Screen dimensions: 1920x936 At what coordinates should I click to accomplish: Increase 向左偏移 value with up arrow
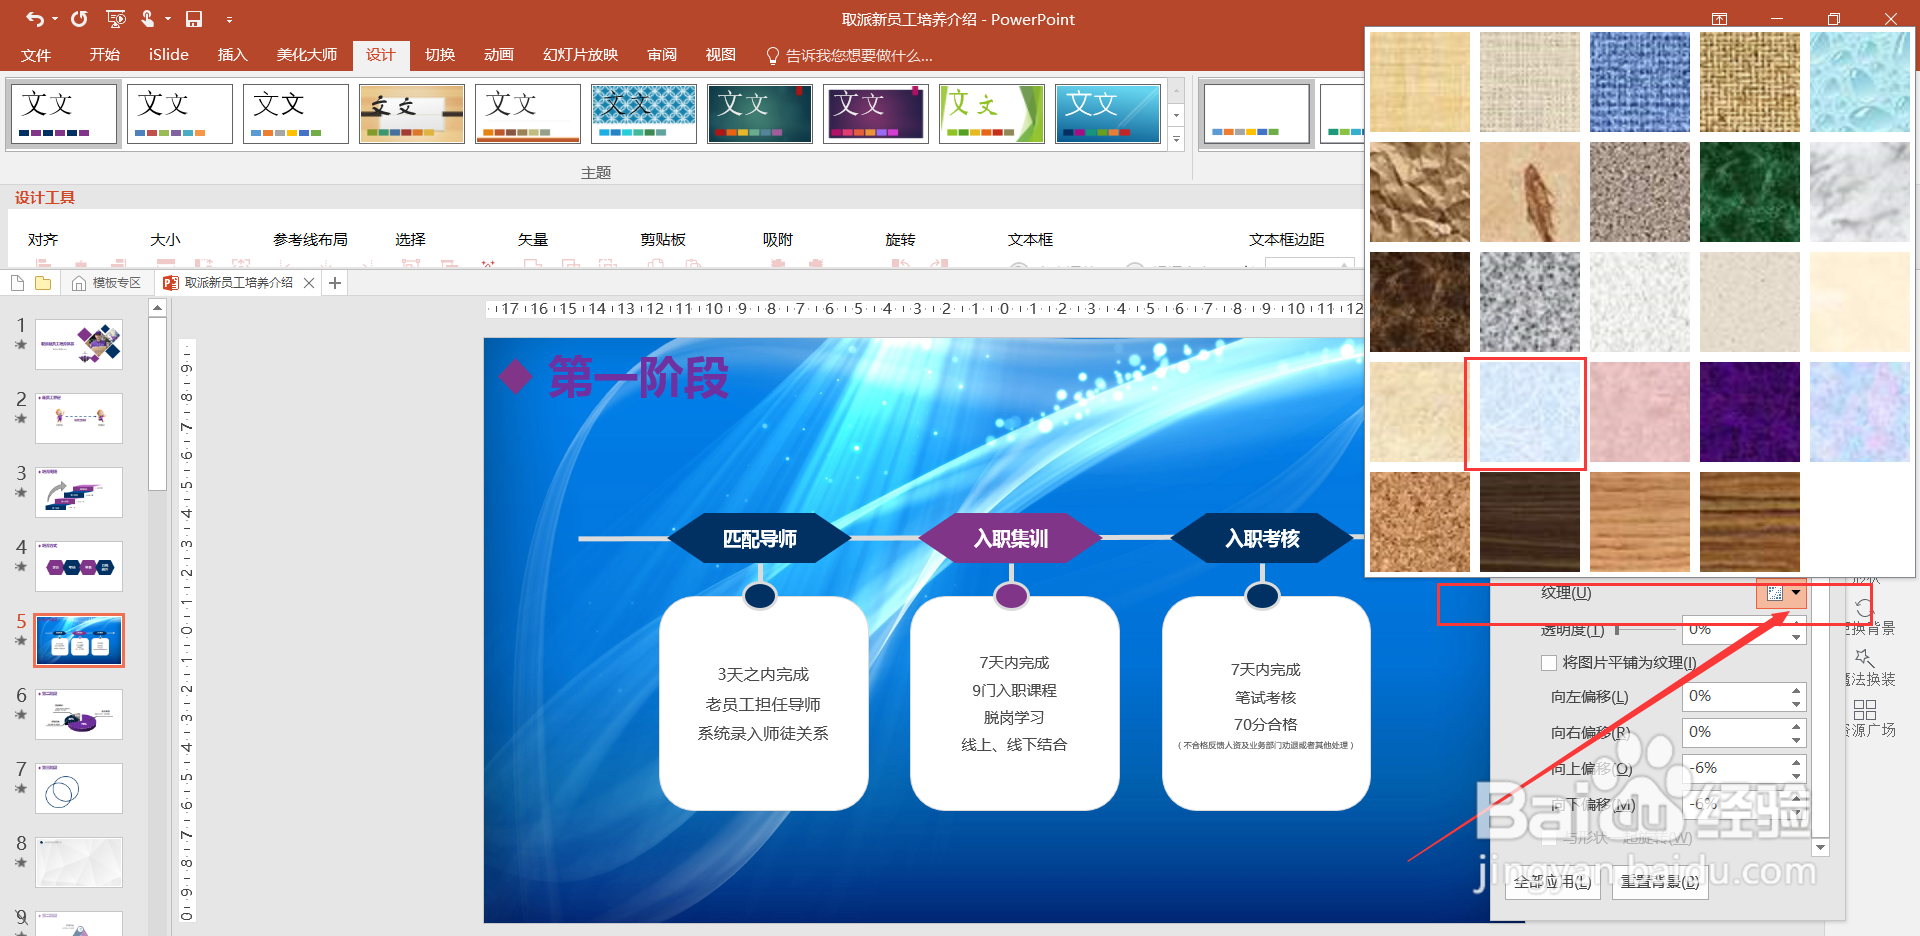(1797, 690)
